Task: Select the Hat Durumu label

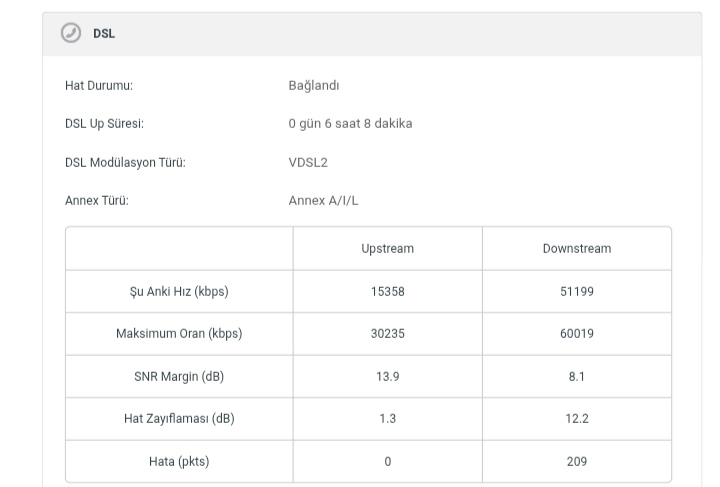Action: (x=99, y=86)
